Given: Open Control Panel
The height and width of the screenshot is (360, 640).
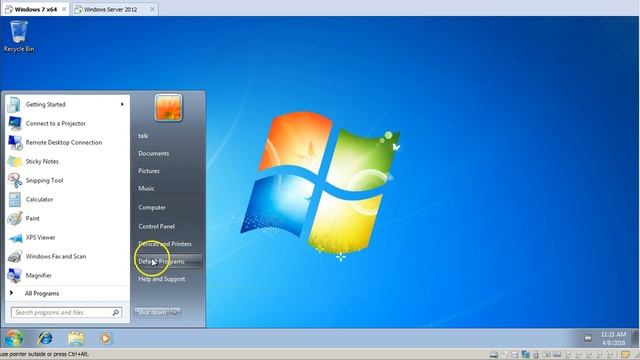Looking at the screenshot, I should pos(156,227).
